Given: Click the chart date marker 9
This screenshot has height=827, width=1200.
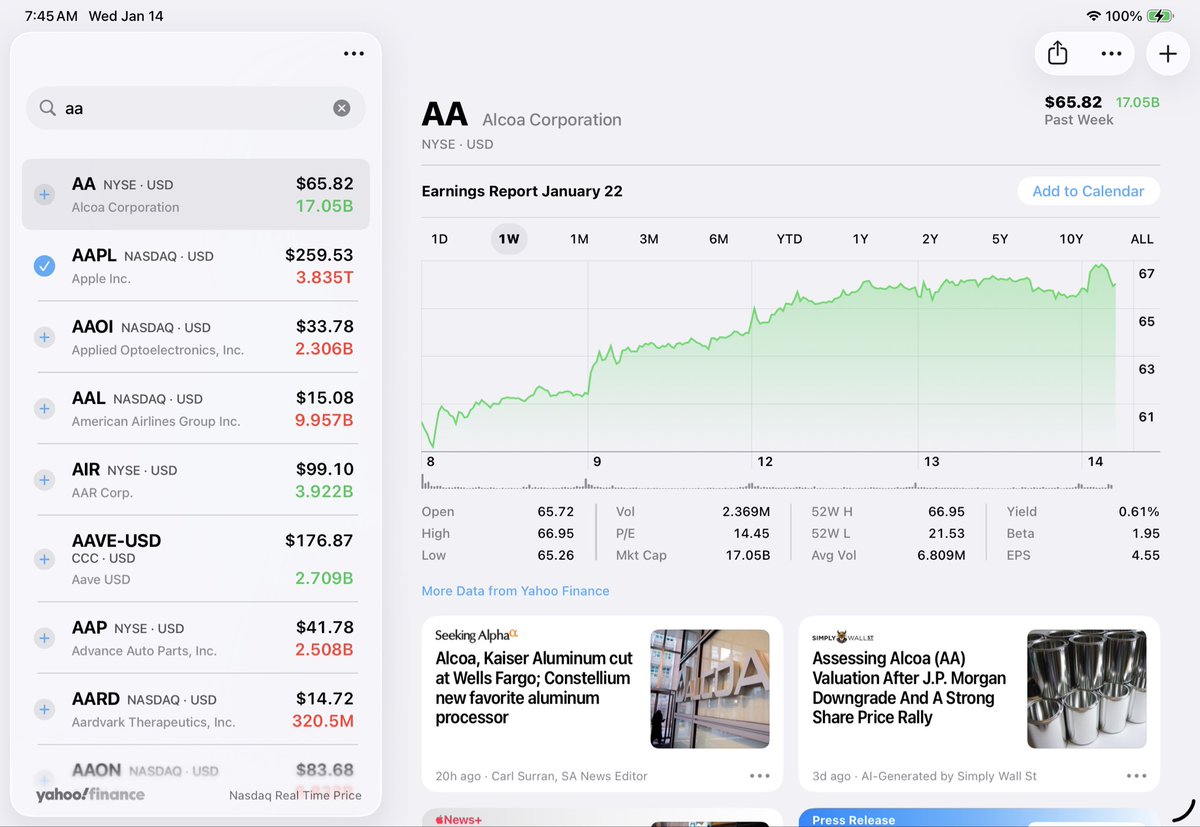Looking at the screenshot, I should [x=597, y=461].
